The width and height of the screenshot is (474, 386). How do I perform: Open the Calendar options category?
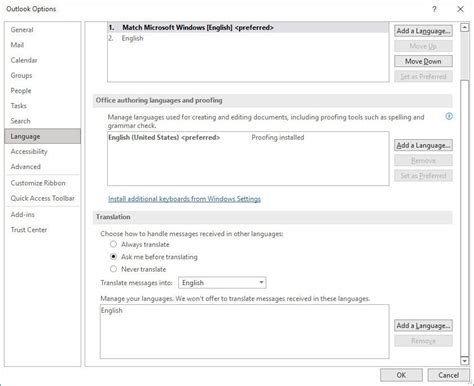pyautogui.click(x=24, y=60)
